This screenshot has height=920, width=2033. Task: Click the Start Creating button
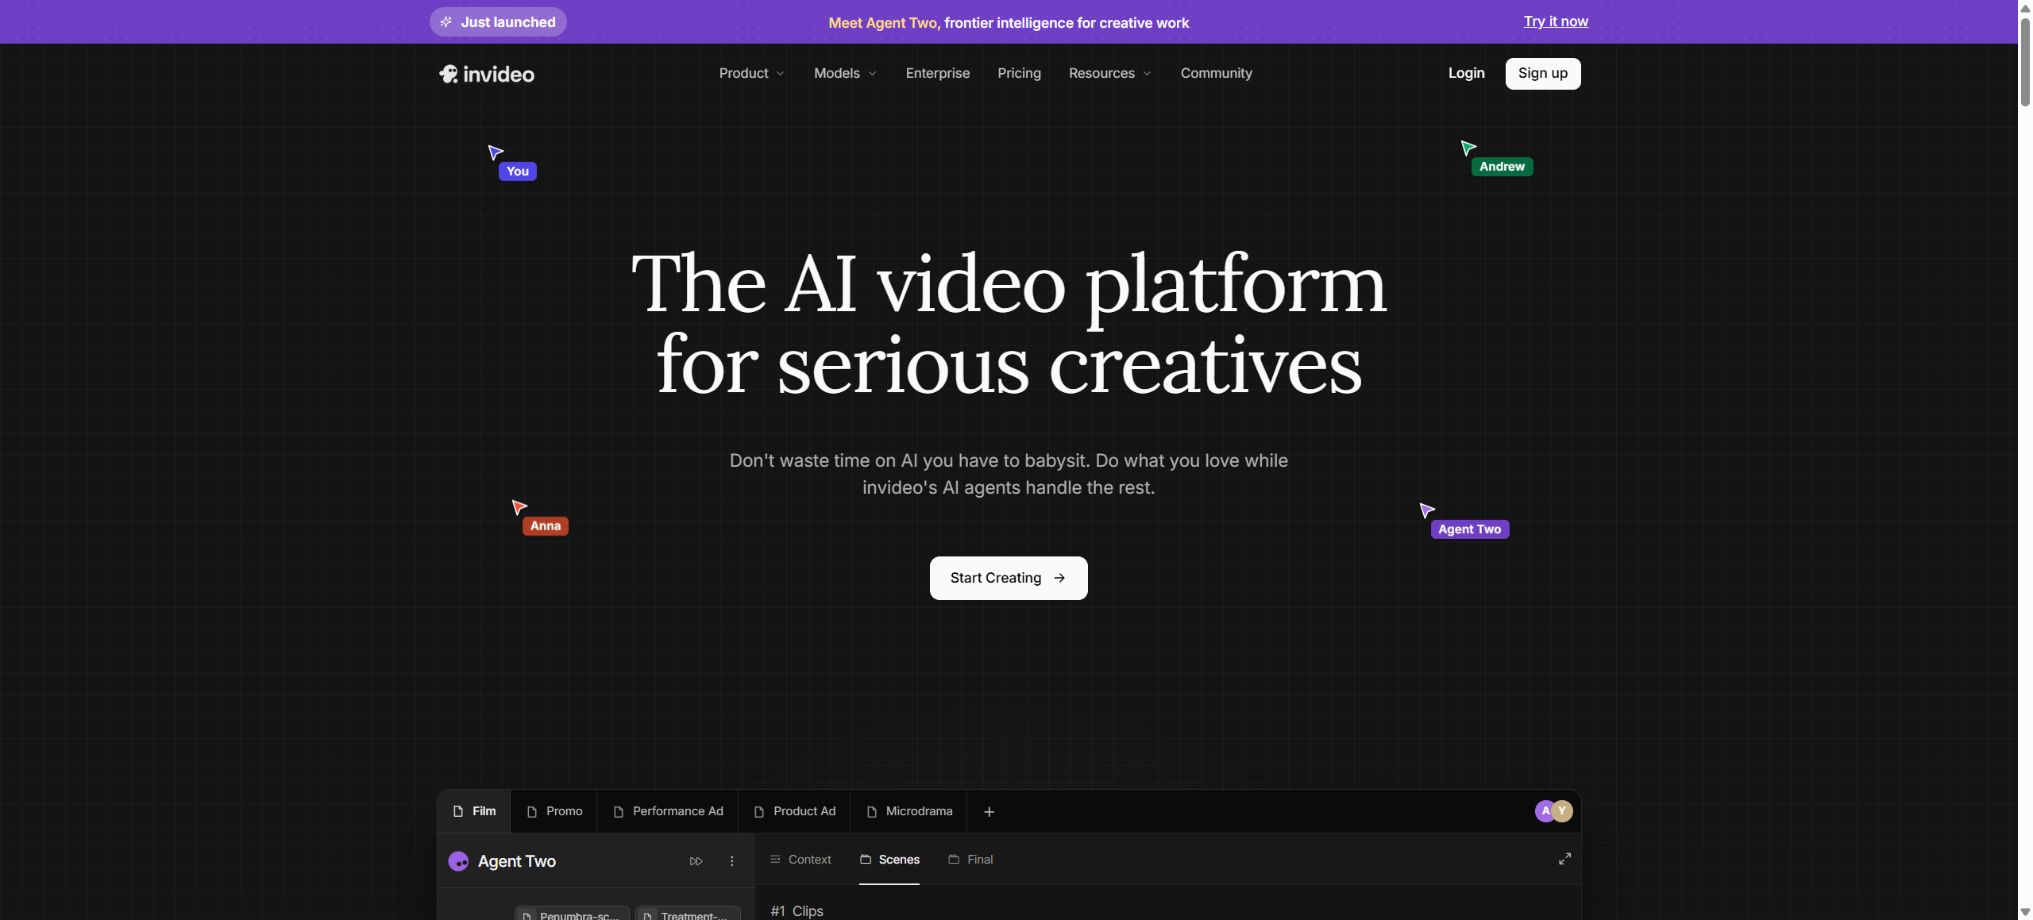[x=1008, y=578]
